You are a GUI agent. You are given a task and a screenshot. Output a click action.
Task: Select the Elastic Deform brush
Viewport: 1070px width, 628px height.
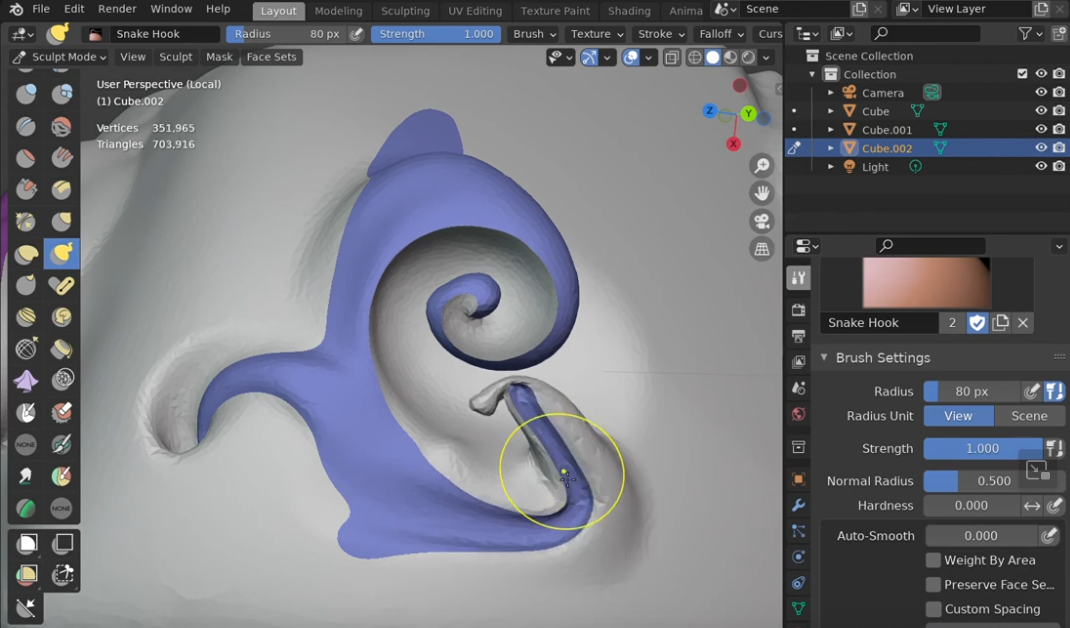pos(26,253)
